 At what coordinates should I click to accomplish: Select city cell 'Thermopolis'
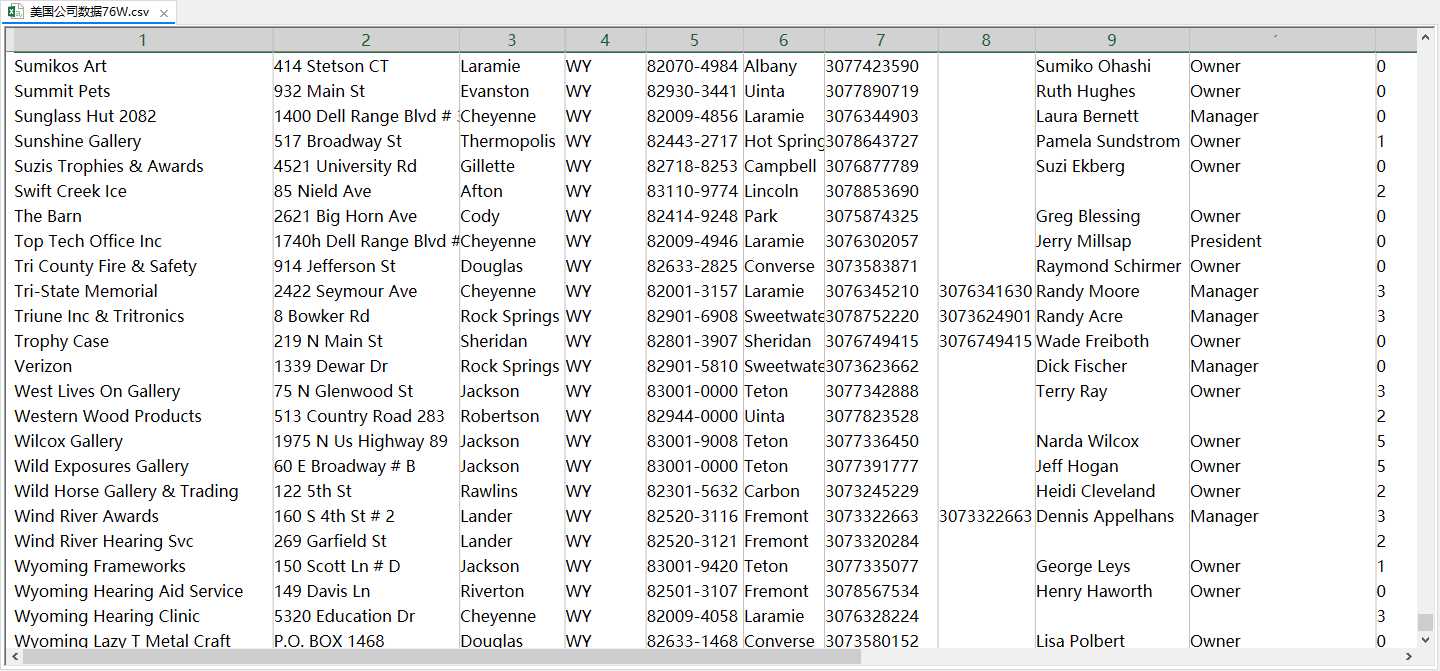click(x=512, y=141)
